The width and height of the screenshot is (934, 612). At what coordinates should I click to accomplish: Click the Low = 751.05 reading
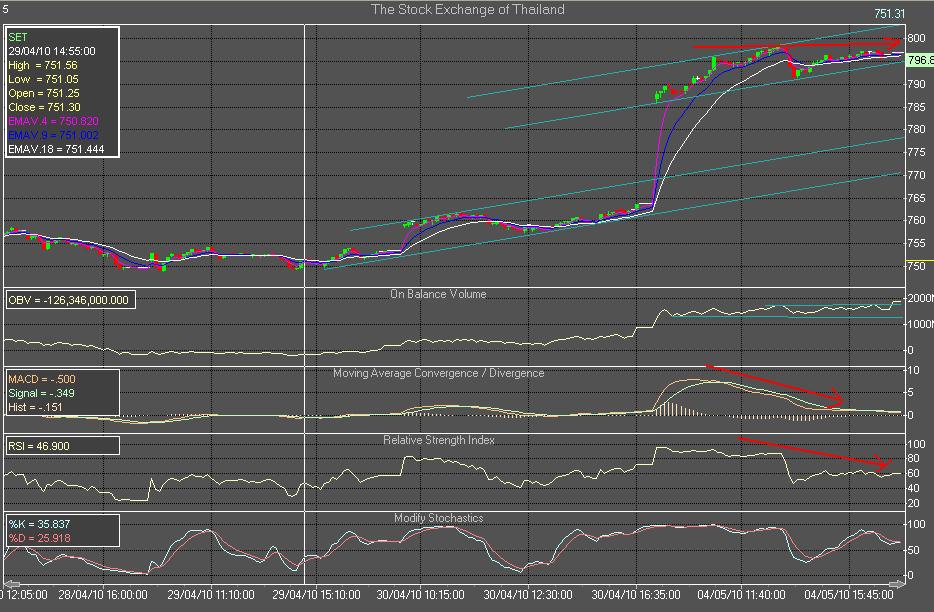[x=43, y=79]
